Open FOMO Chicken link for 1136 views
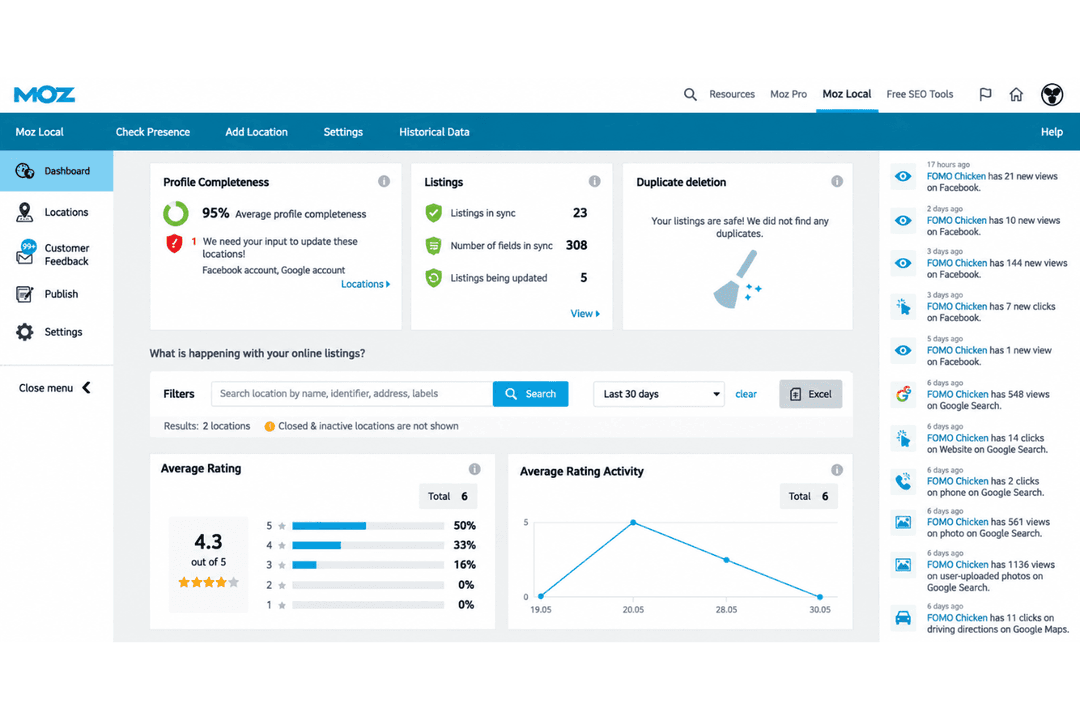This screenshot has height=720, width=1080. pos(957,564)
